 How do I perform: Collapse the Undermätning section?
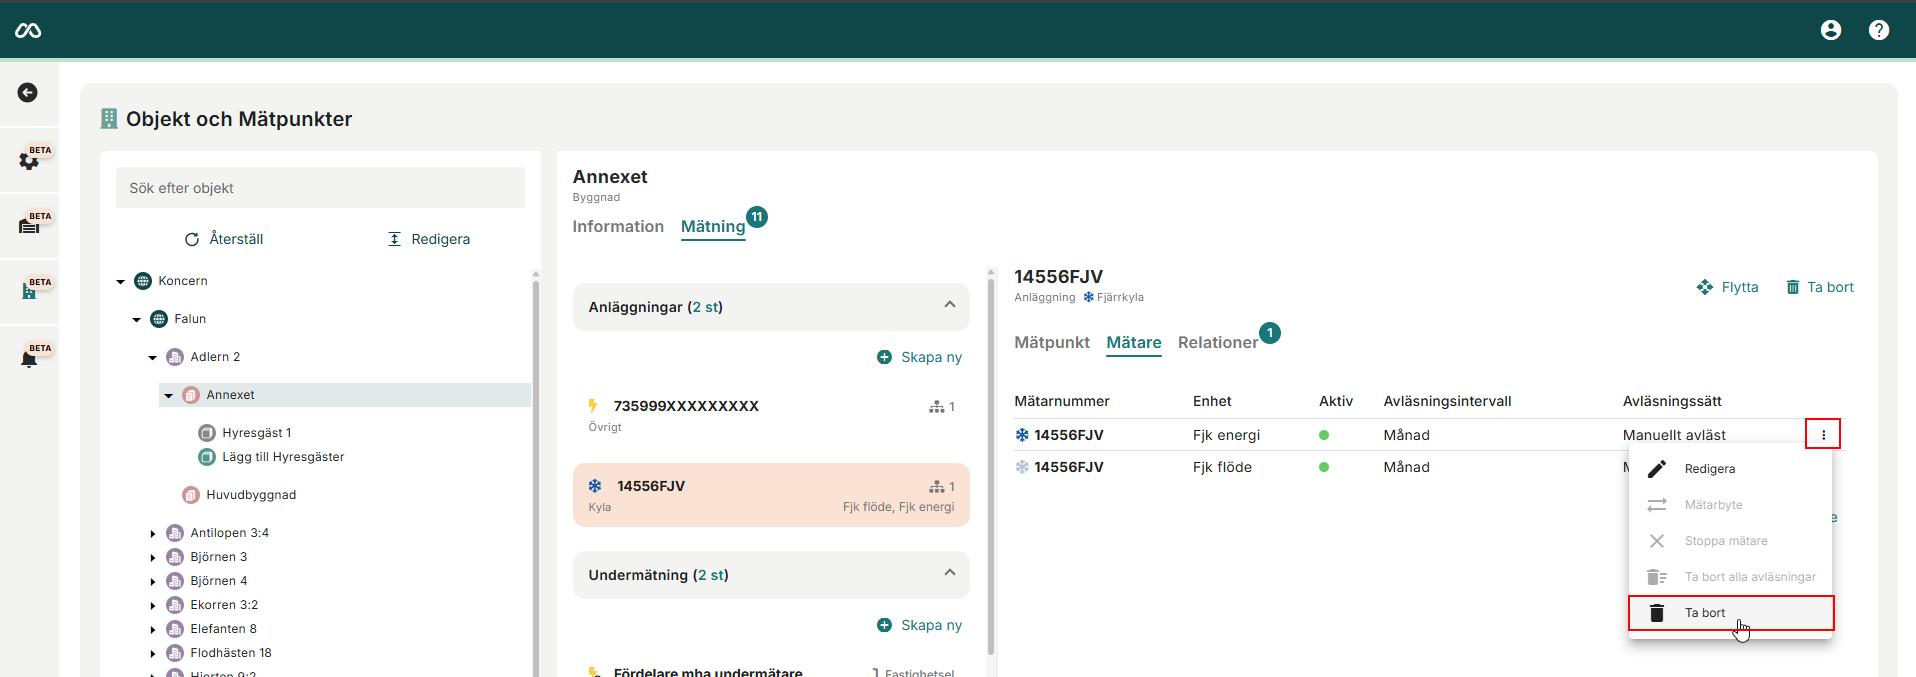click(x=949, y=574)
